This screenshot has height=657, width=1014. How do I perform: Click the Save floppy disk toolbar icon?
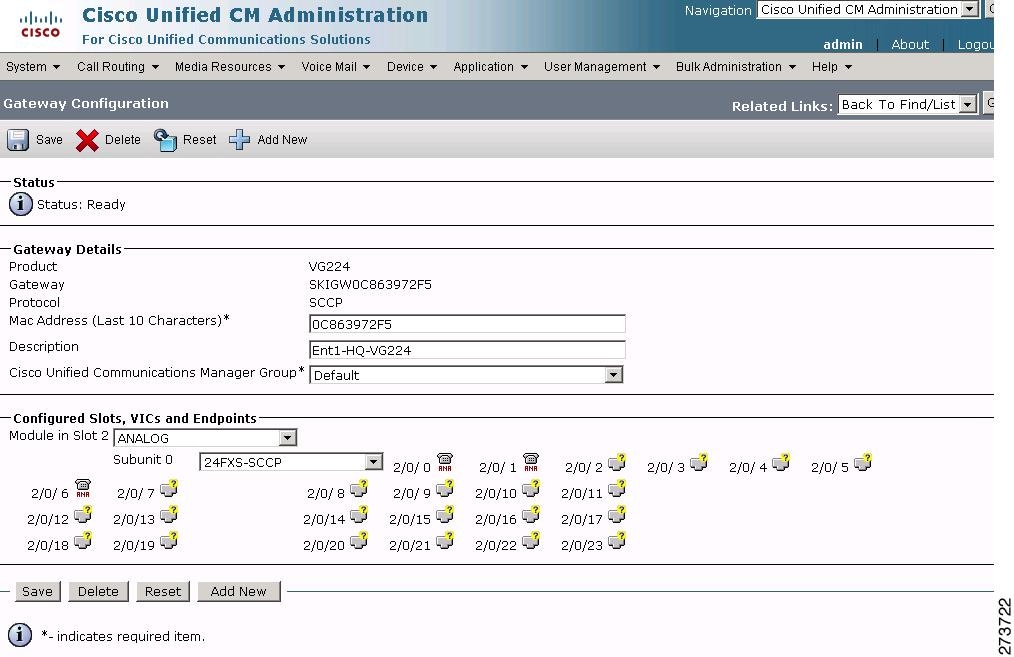tap(17, 140)
